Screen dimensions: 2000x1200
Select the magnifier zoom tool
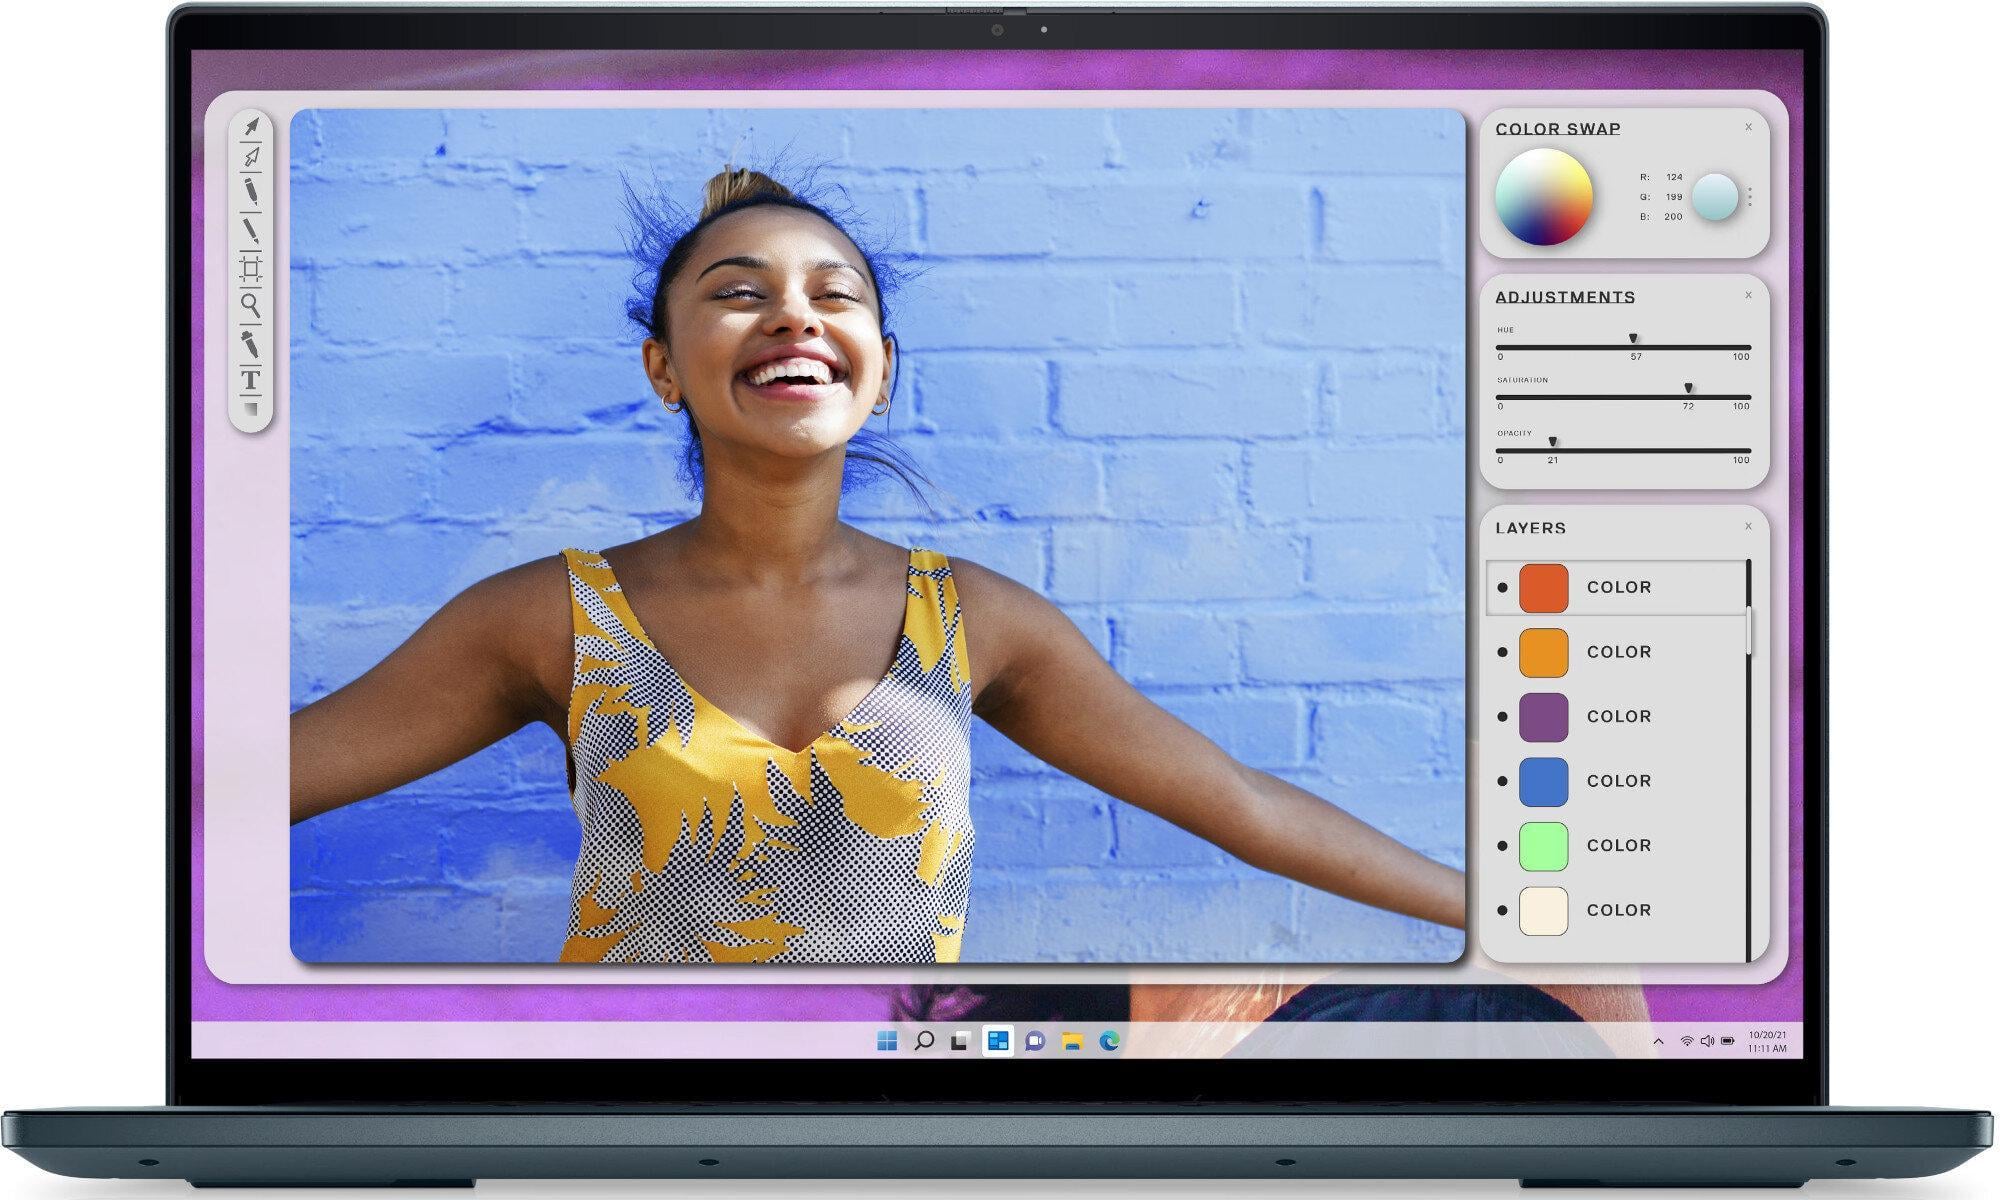pyautogui.click(x=251, y=305)
